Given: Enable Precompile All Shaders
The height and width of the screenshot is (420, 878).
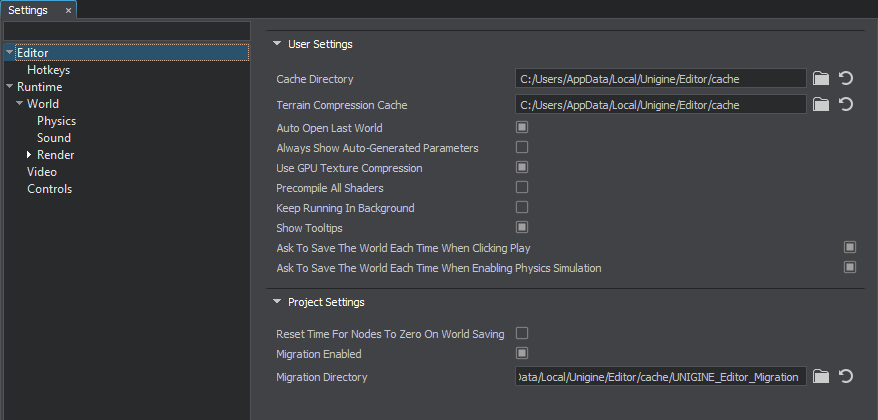Looking at the screenshot, I should click(521, 188).
